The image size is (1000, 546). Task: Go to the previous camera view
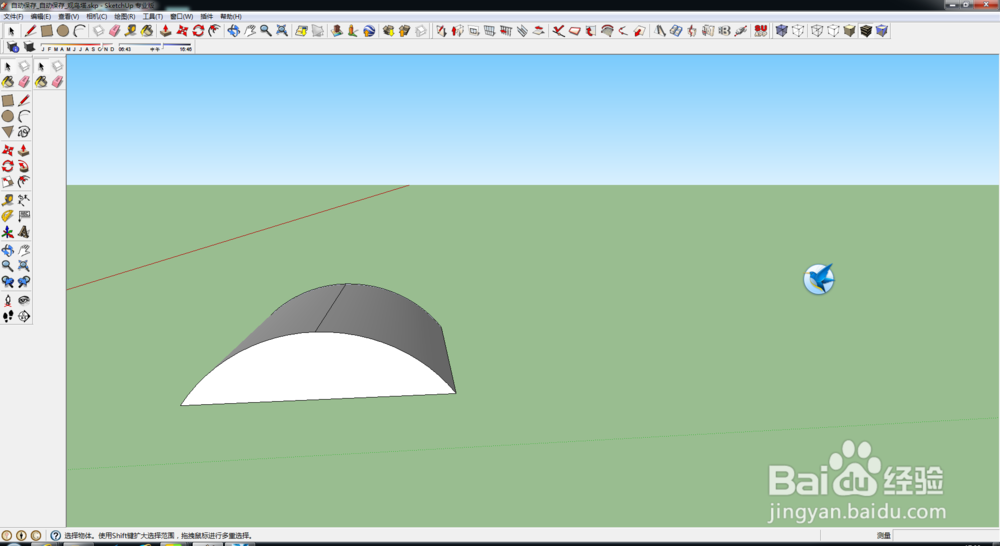8,282
